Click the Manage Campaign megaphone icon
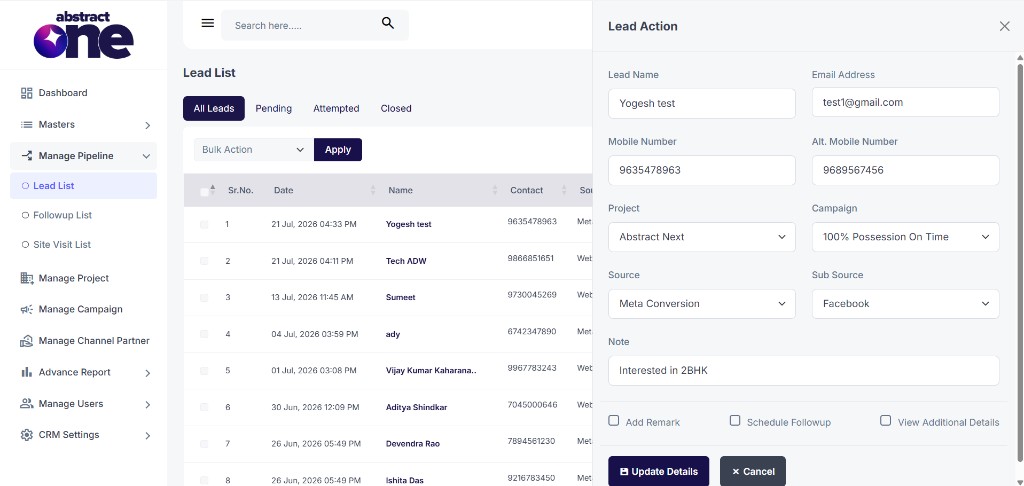 coord(27,310)
